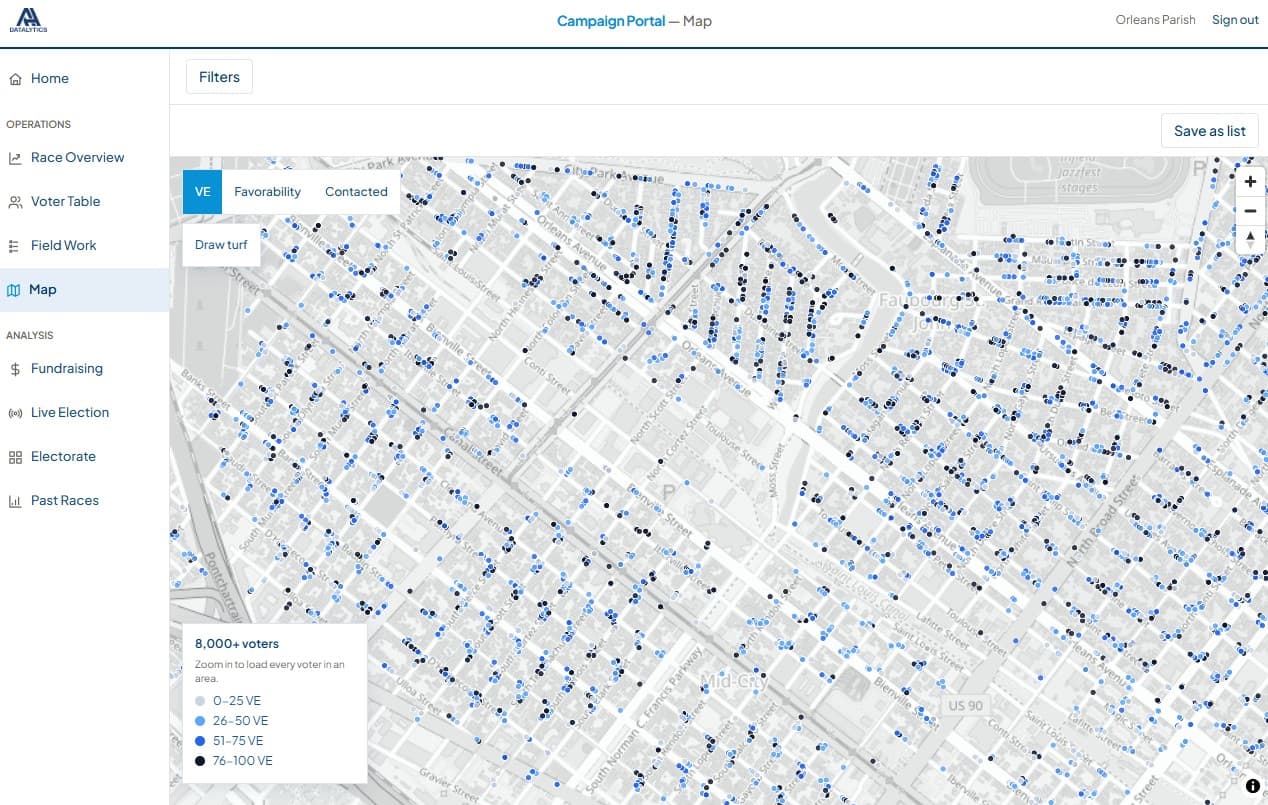Click the Datalytics logo
Screen dimensions: 1268x805
[x=28, y=20]
